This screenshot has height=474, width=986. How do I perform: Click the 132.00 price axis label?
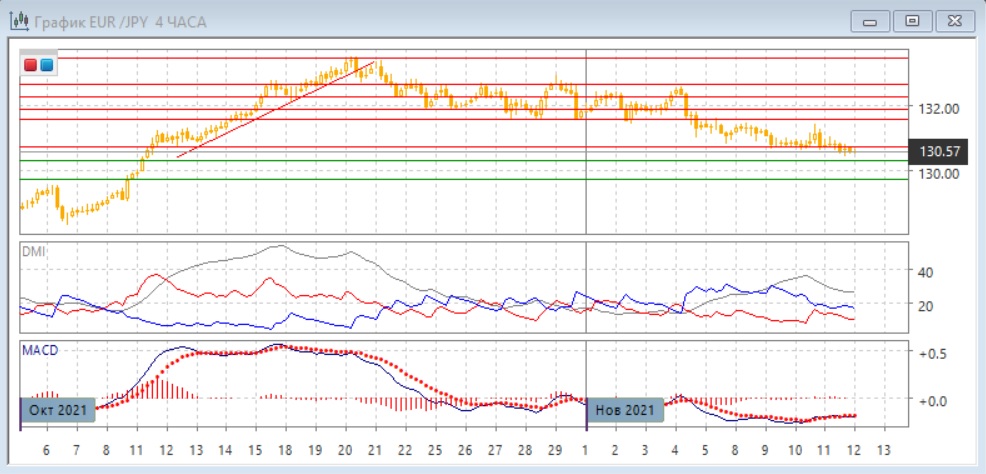[x=938, y=109]
